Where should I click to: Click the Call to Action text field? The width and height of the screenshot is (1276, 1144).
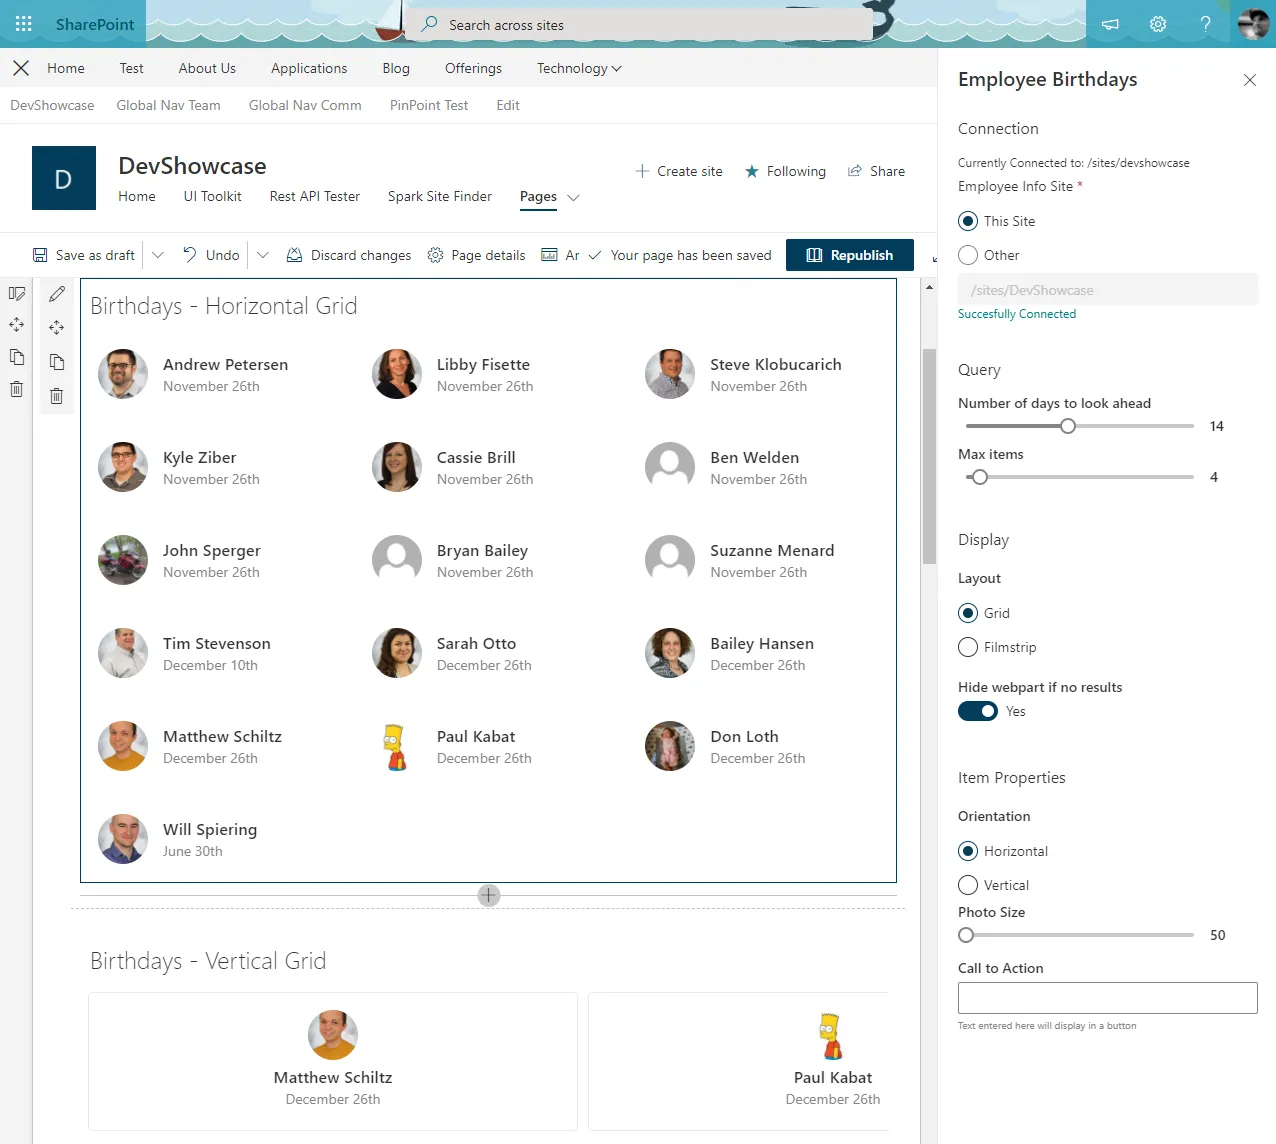click(x=1108, y=998)
